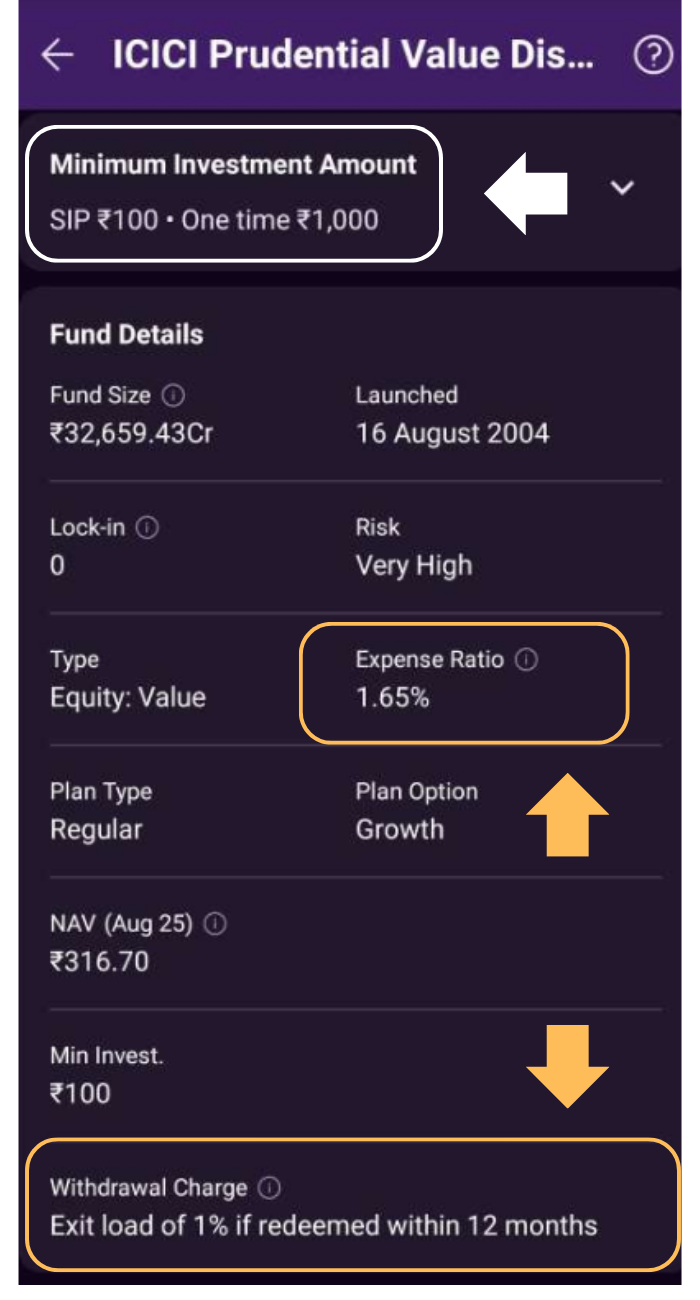The image size is (700, 1300).
Task: Select the Fund Details heading
Action: (126, 334)
